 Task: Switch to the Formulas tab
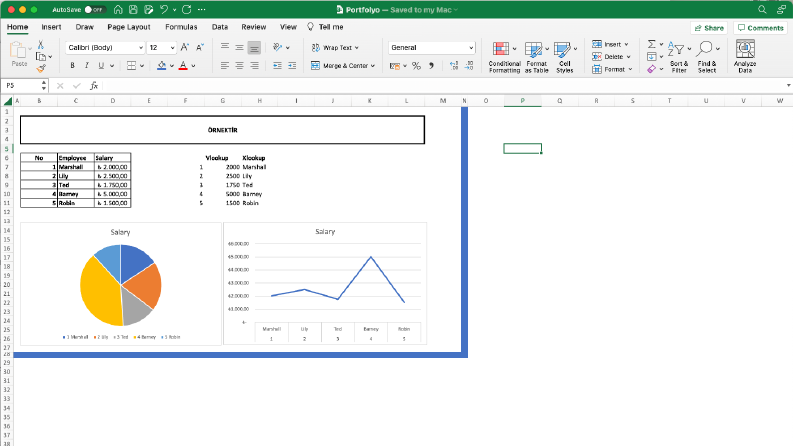tap(181, 27)
